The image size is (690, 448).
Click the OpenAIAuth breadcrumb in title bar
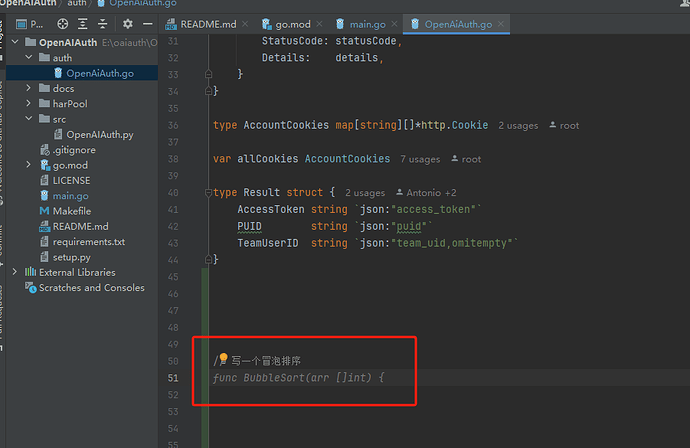tap(28, 3)
